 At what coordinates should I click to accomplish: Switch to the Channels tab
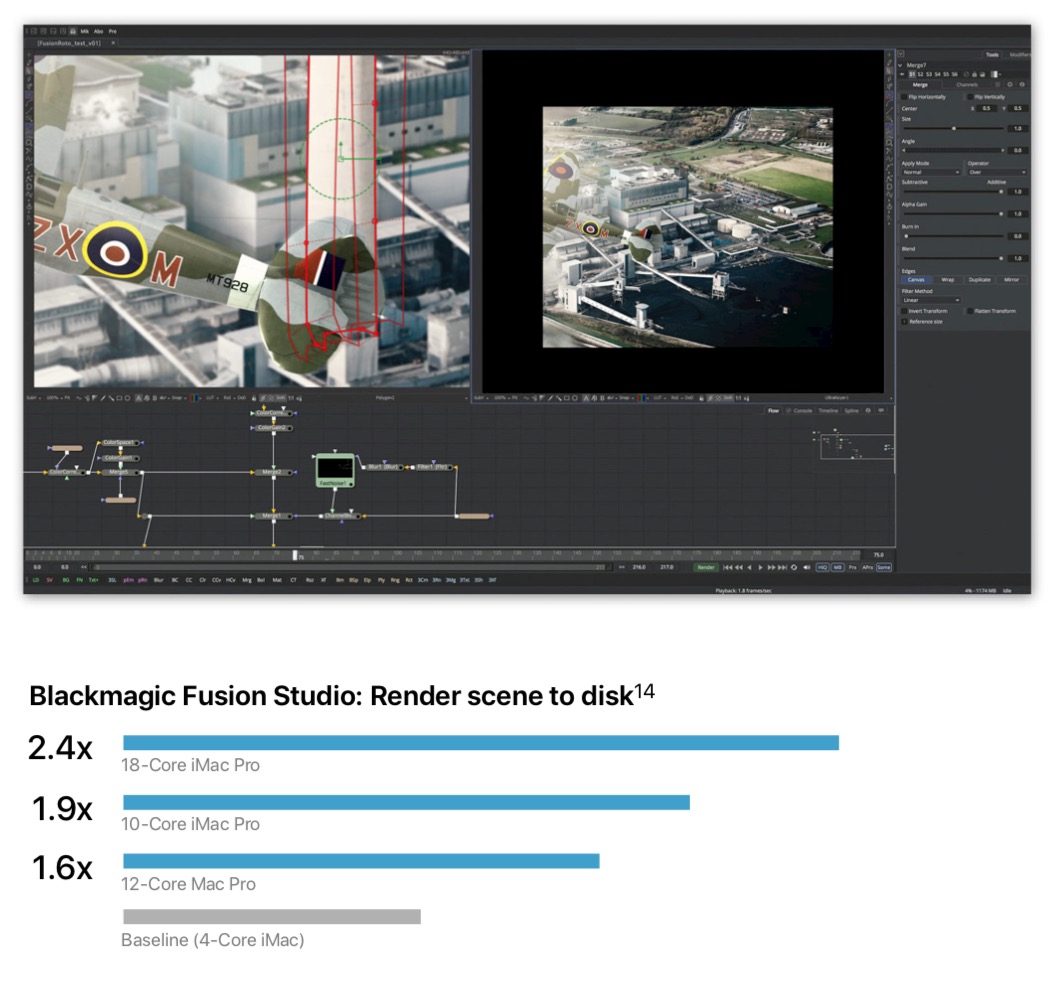click(966, 85)
